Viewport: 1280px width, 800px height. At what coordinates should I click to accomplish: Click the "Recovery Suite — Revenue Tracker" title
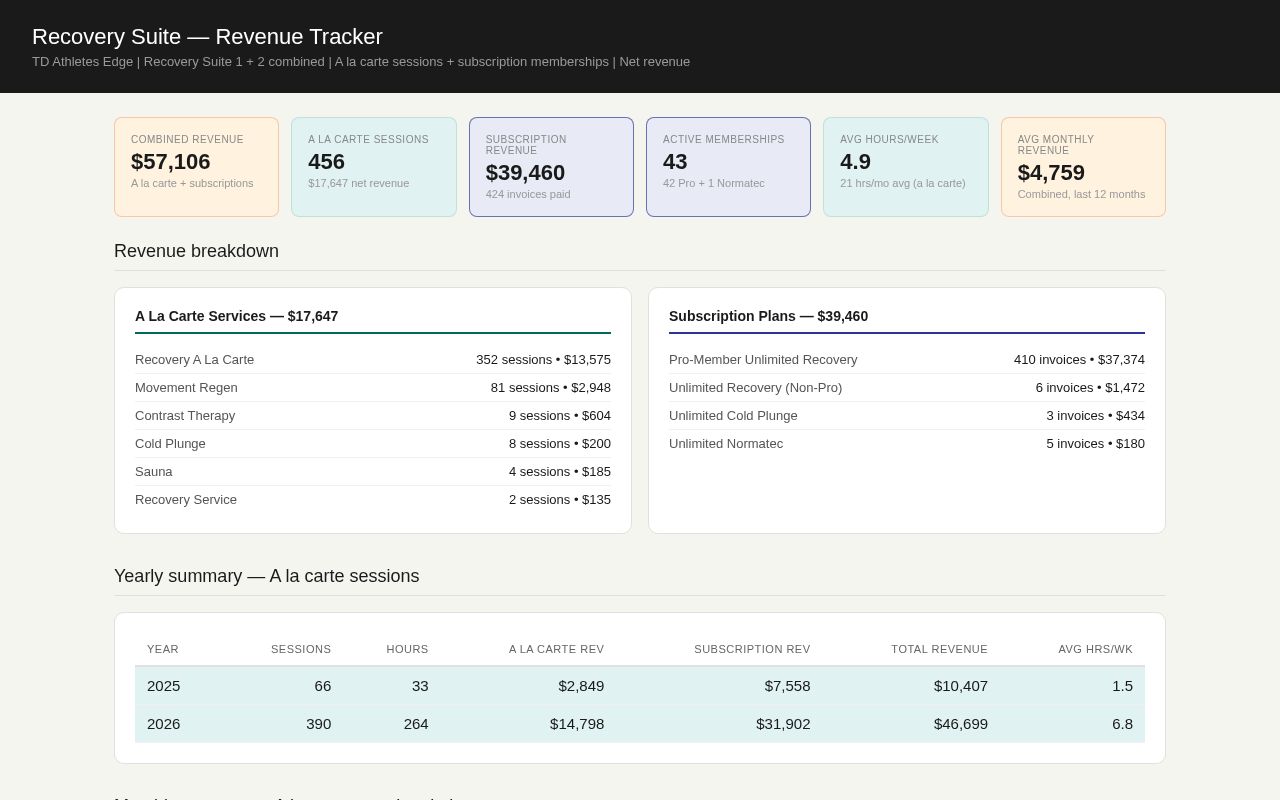pos(207,37)
